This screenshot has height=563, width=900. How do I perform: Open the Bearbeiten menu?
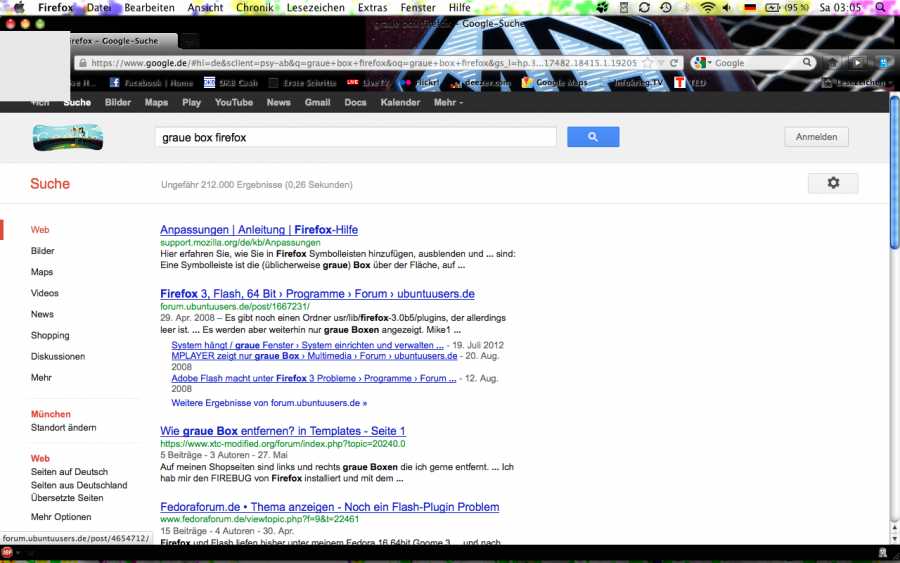(x=149, y=7)
